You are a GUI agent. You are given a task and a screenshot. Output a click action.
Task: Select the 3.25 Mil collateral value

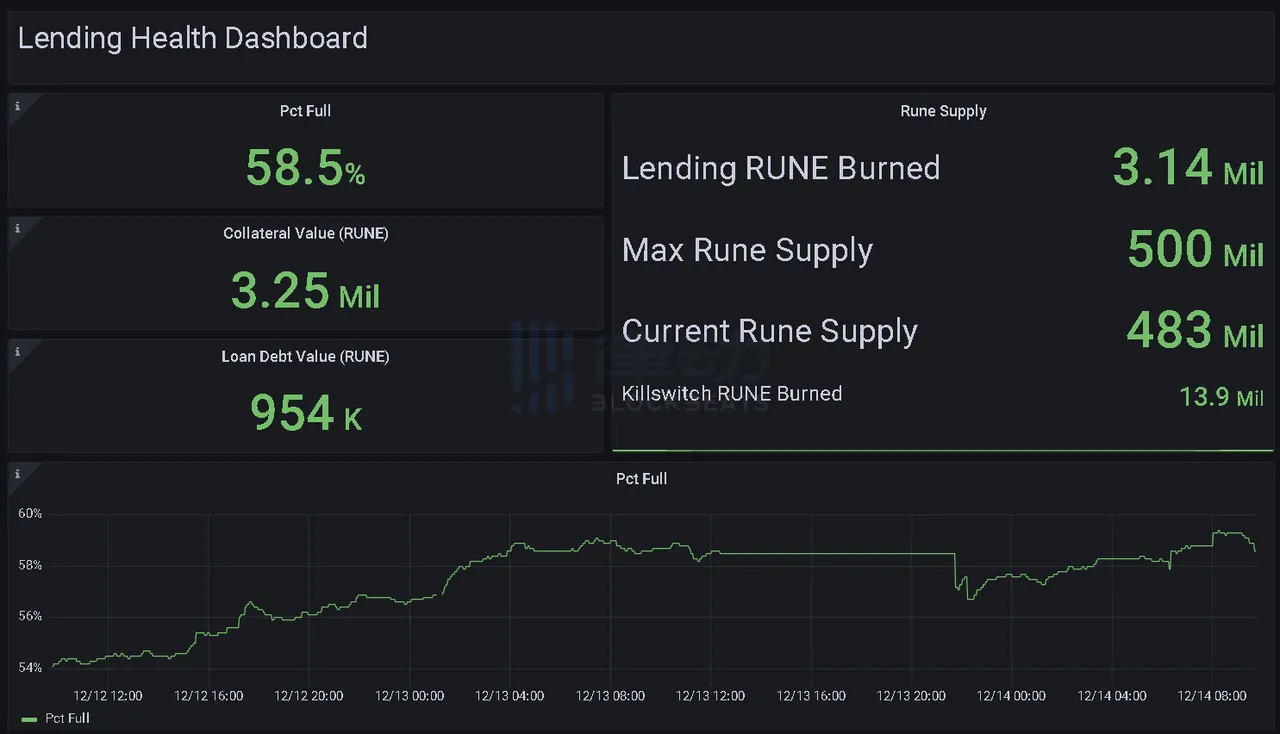[305, 291]
